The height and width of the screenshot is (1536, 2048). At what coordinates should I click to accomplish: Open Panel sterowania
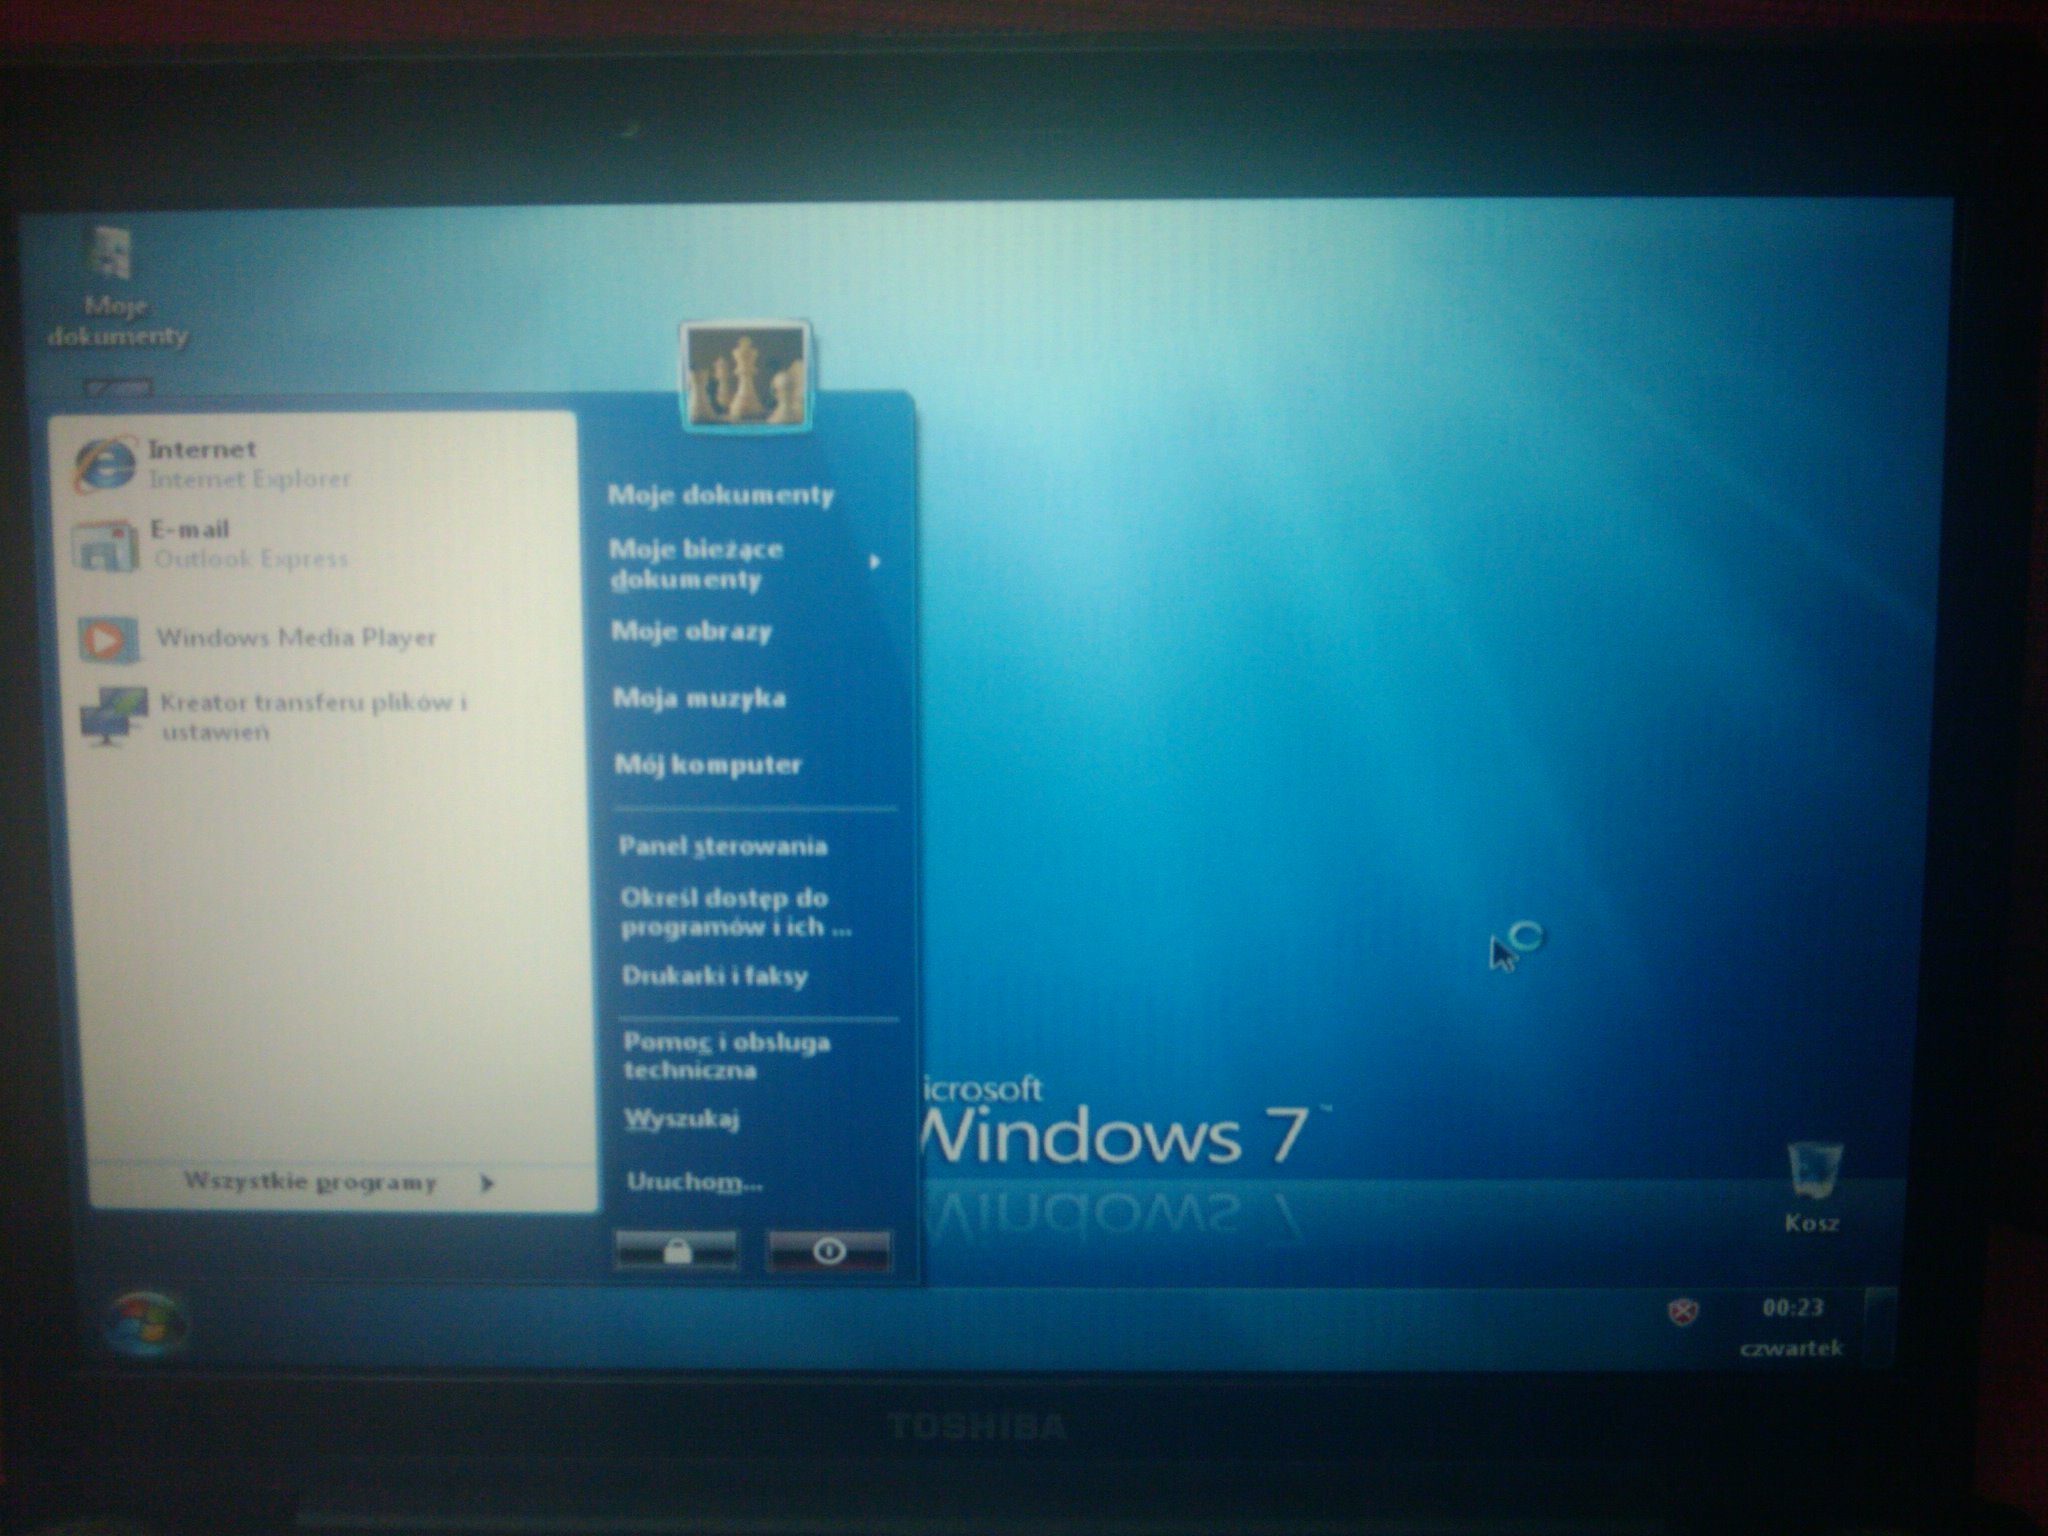click(723, 846)
